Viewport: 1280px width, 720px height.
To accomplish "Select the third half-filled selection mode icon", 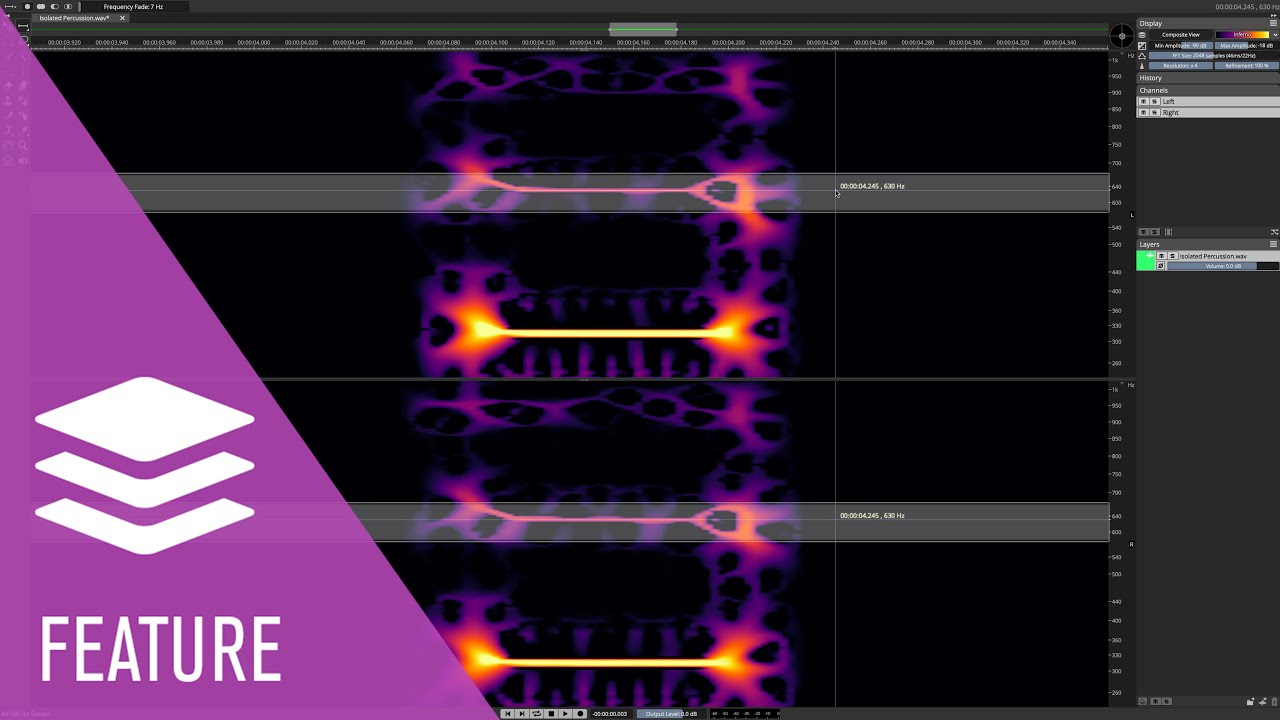I will coord(55,7).
